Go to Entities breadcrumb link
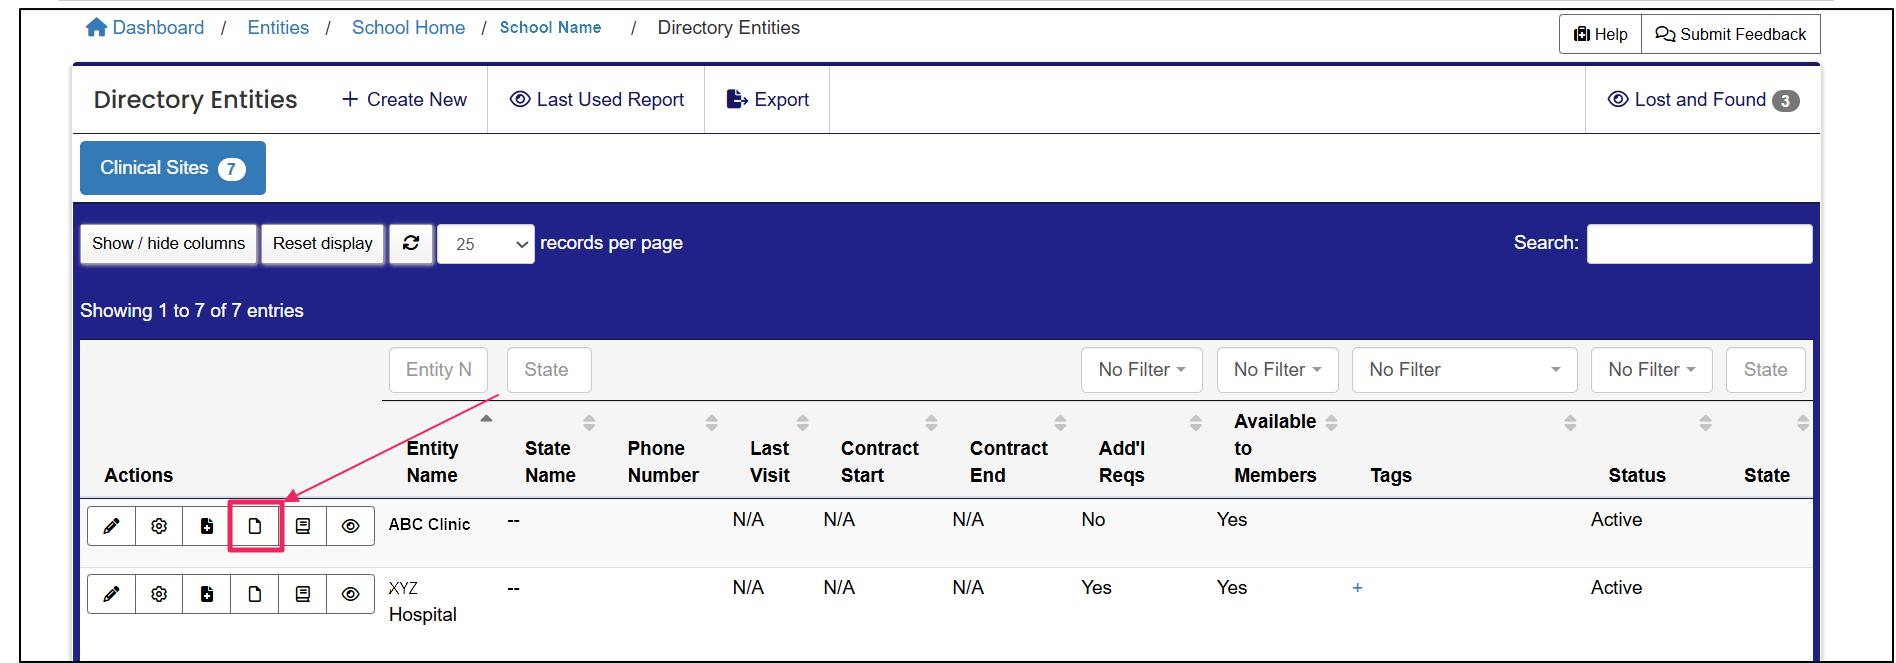This screenshot has height=663, width=1896. point(278,27)
